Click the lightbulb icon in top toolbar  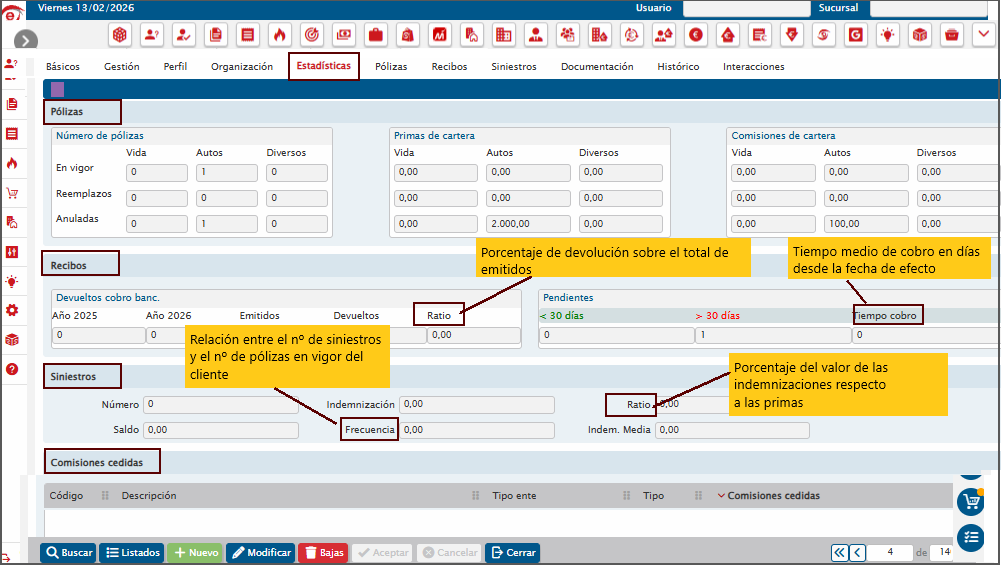[x=887, y=35]
